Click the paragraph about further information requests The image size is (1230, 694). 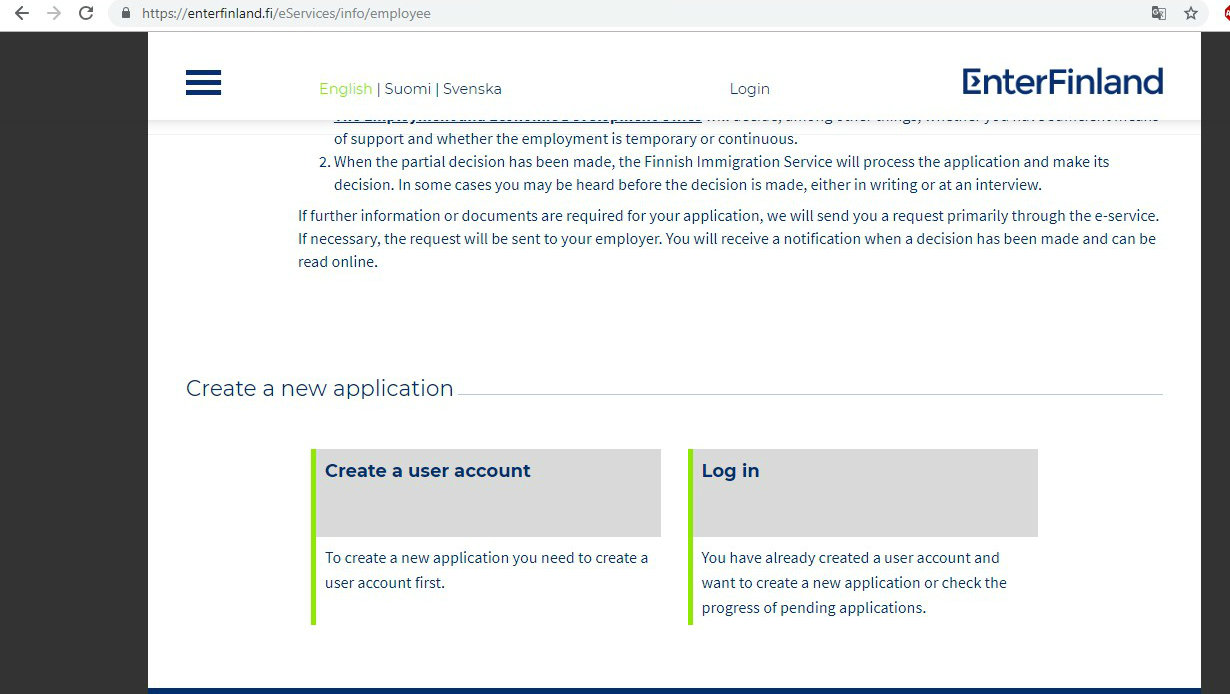(x=727, y=239)
